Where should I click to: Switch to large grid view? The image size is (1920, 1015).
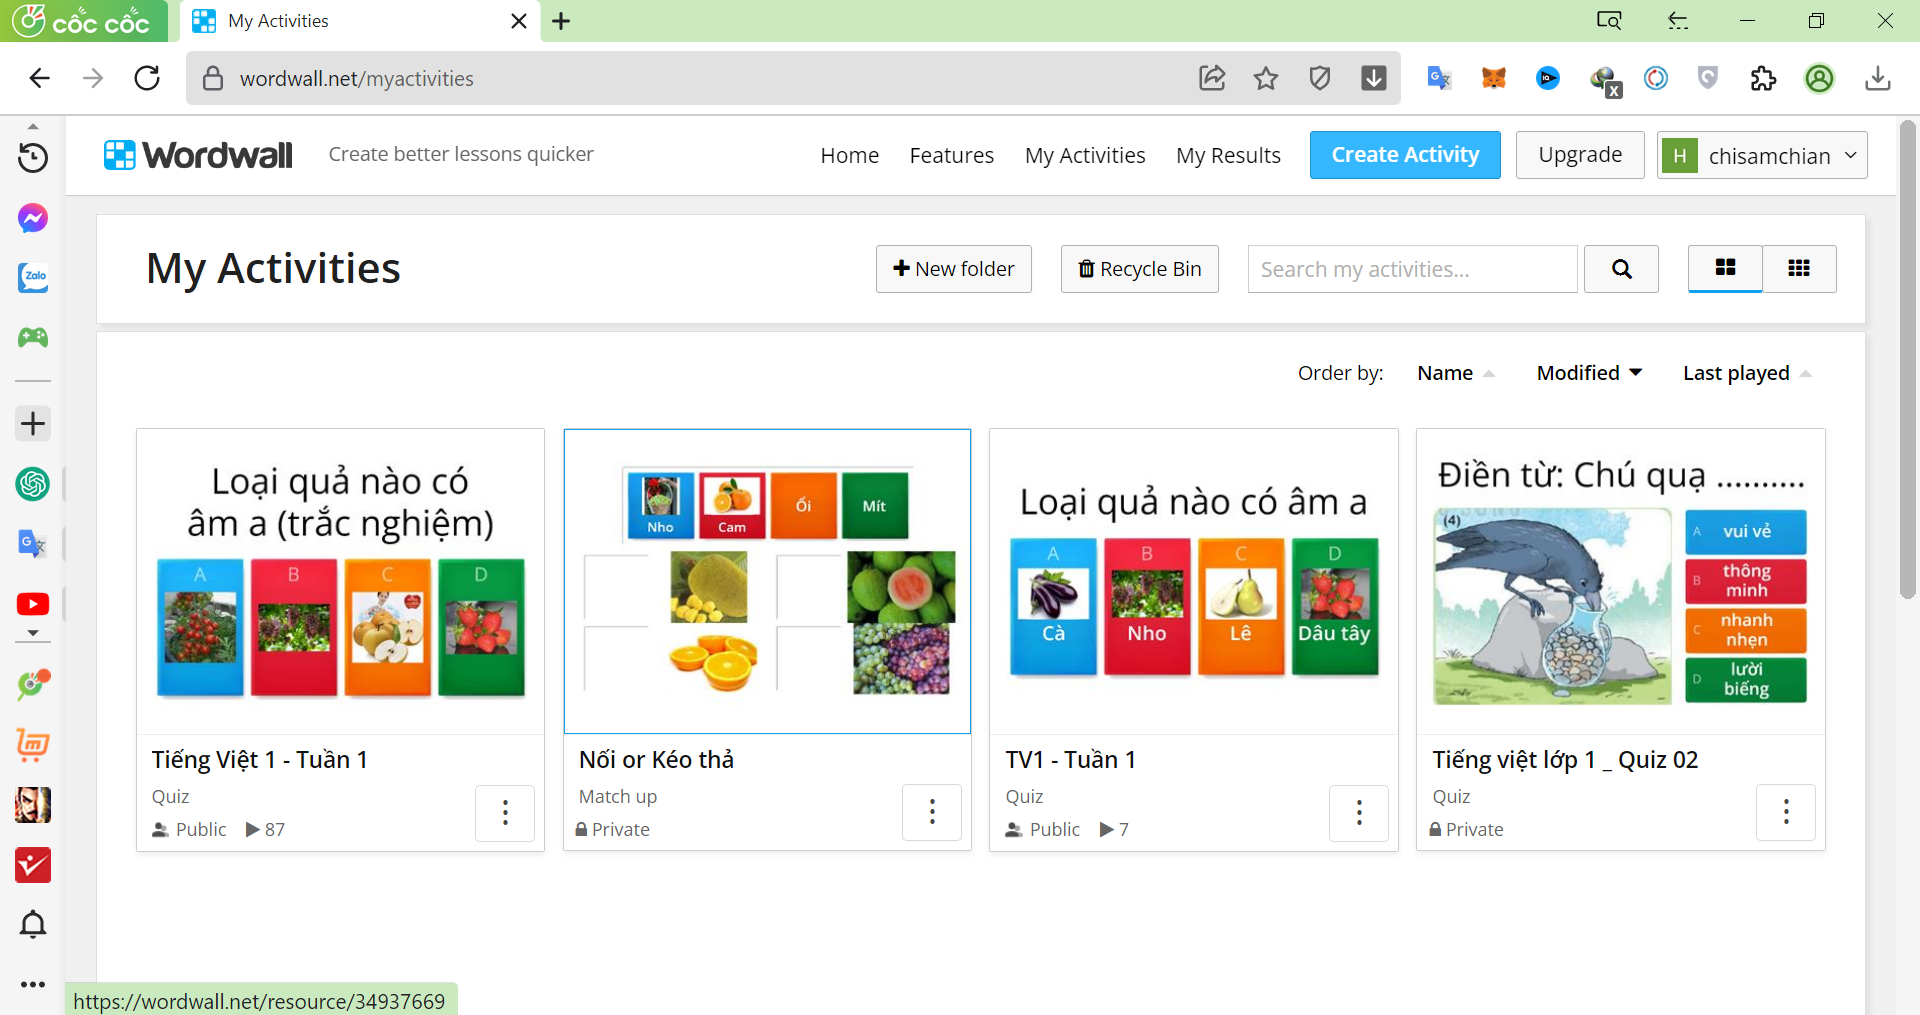coord(1725,268)
